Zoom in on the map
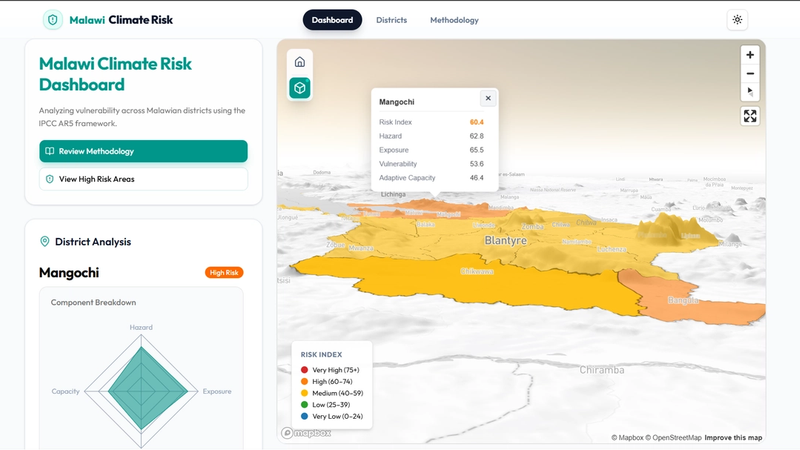The height and width of the screenshot is (450, 800). point(750,55)
